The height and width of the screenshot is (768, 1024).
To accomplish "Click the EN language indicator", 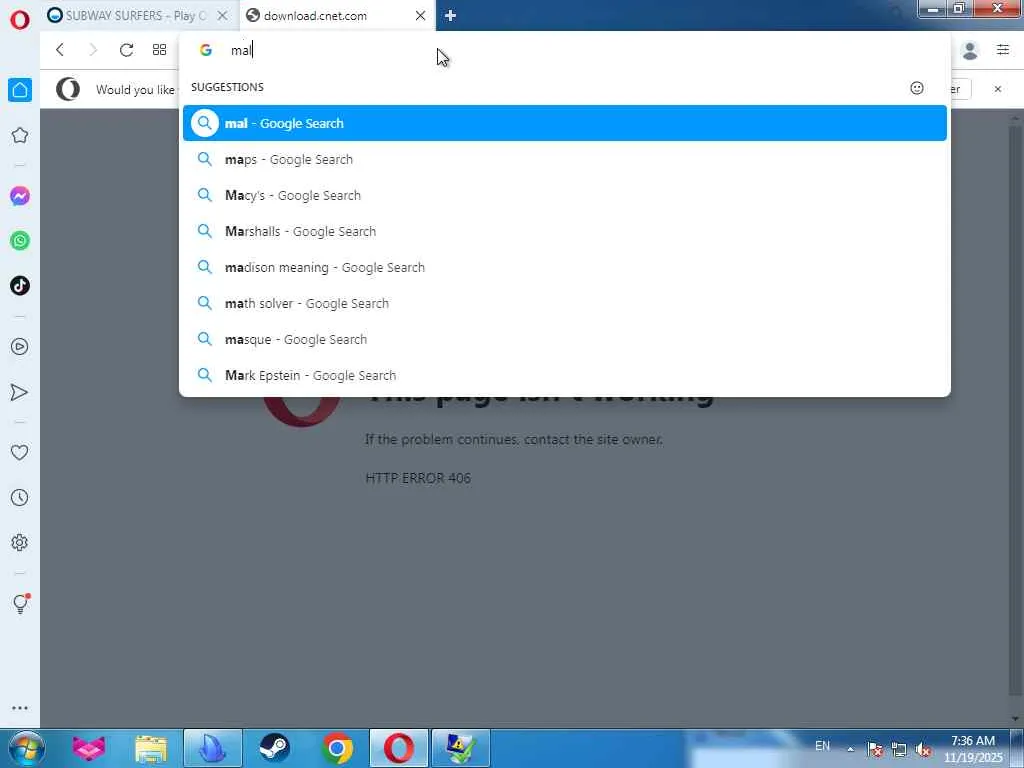I will coord(822,746).
